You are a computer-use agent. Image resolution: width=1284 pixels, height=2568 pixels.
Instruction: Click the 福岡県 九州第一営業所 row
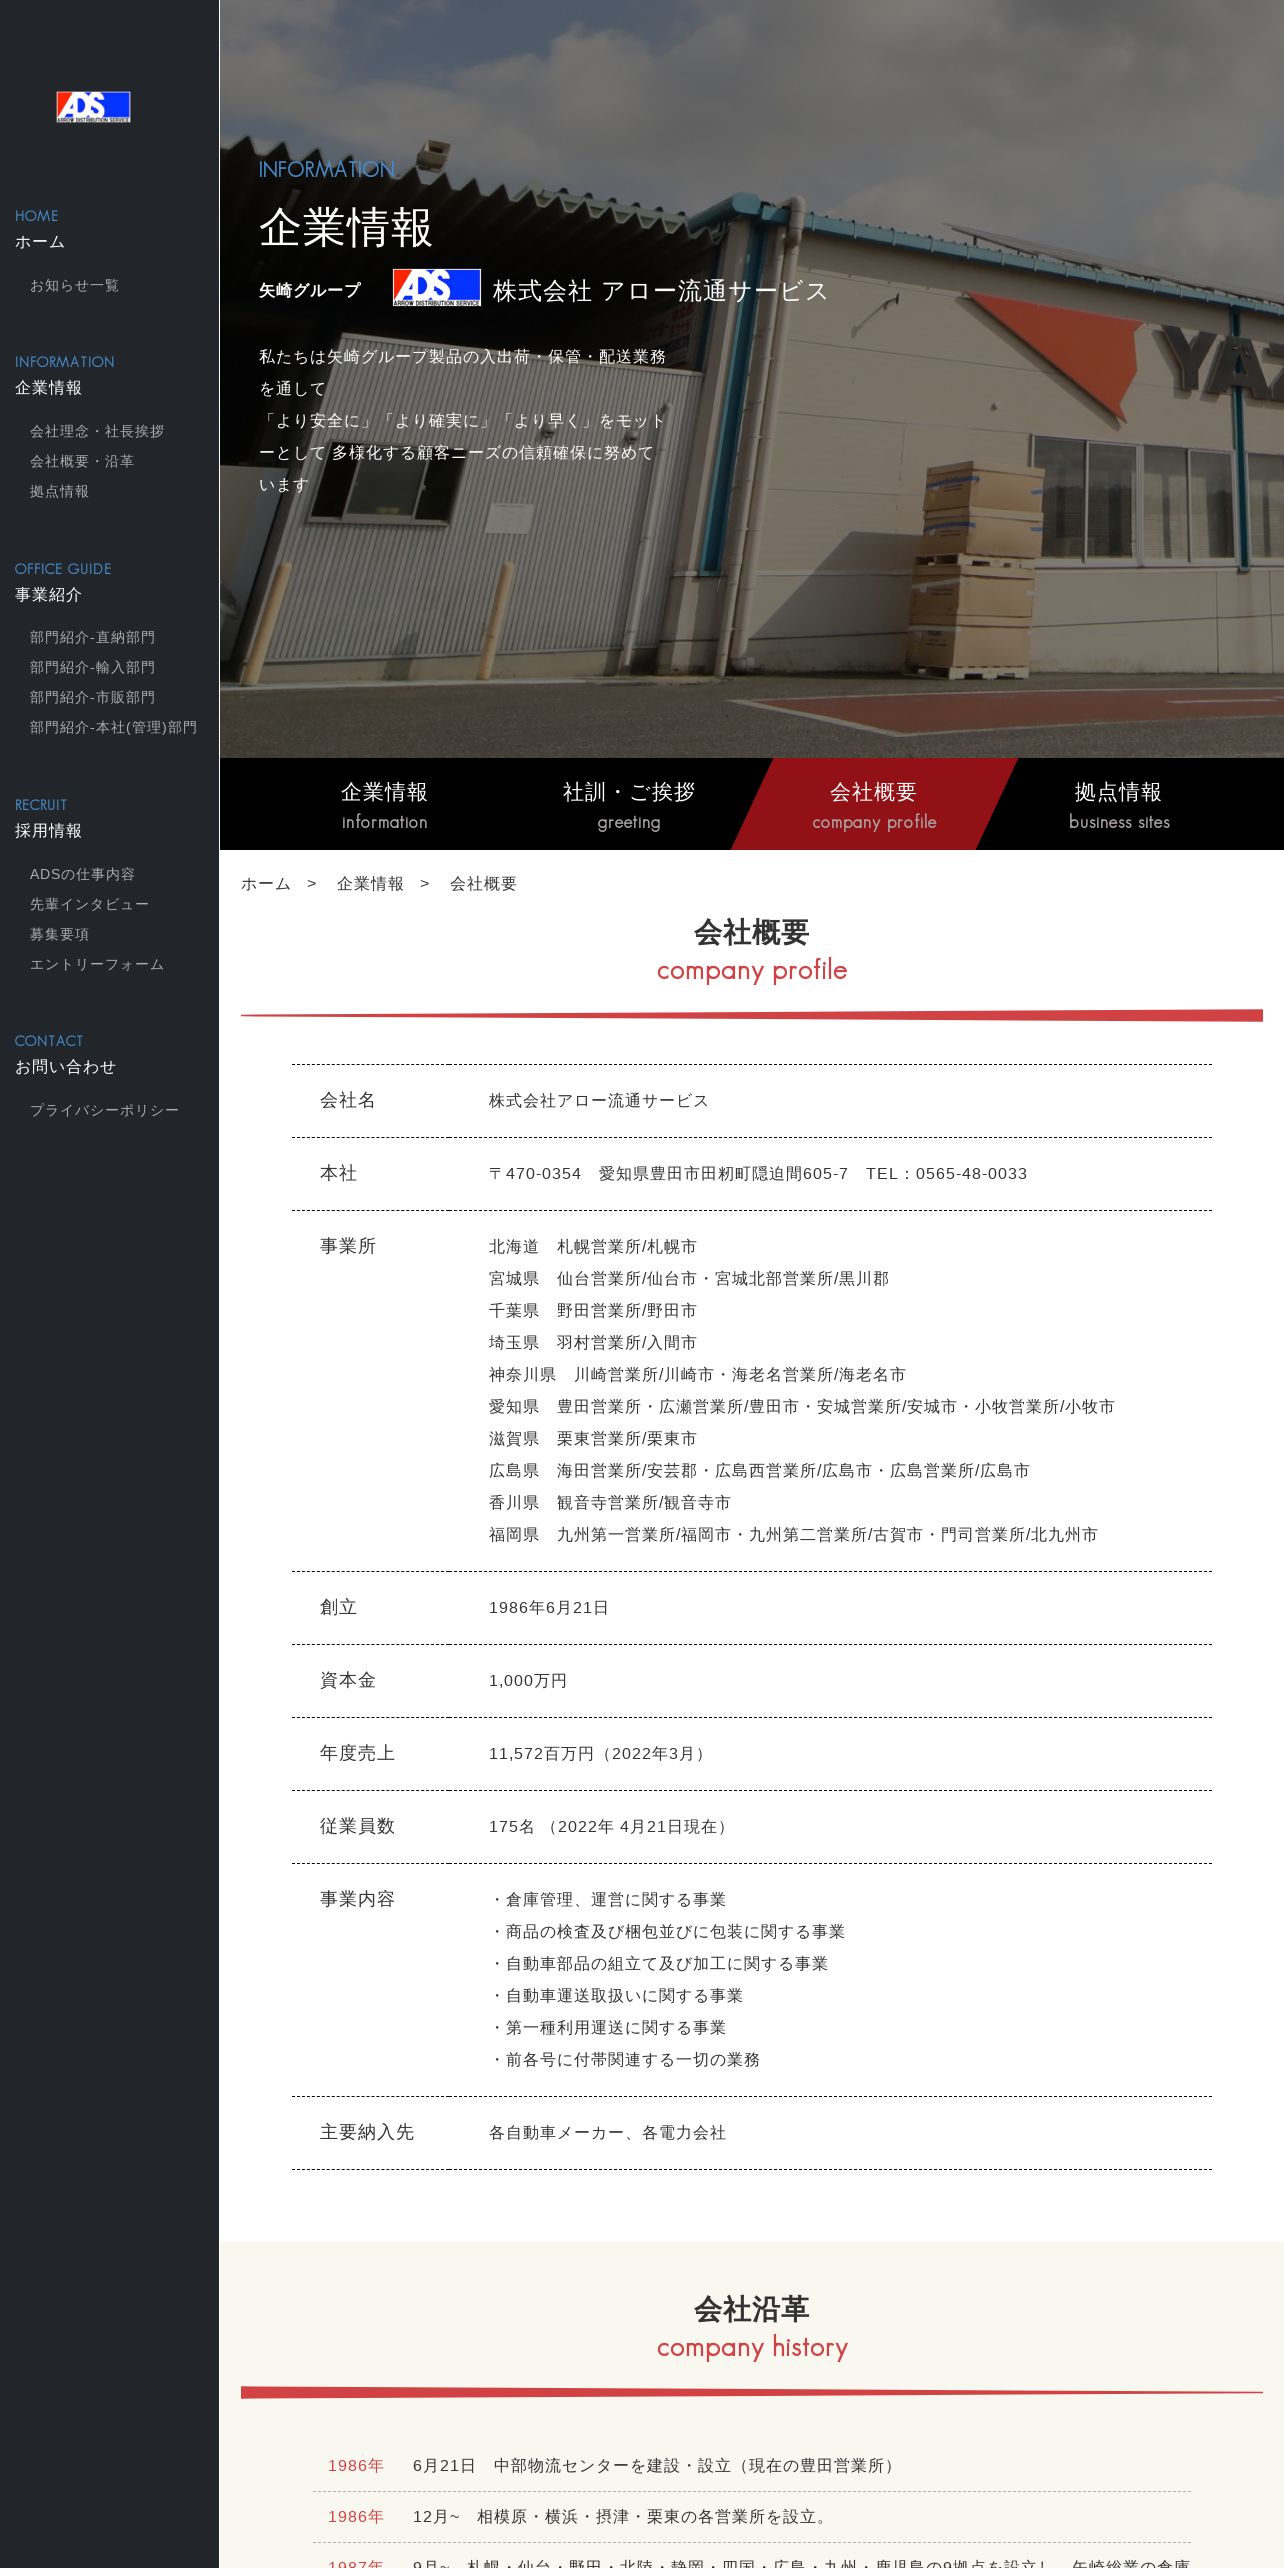793,1535
